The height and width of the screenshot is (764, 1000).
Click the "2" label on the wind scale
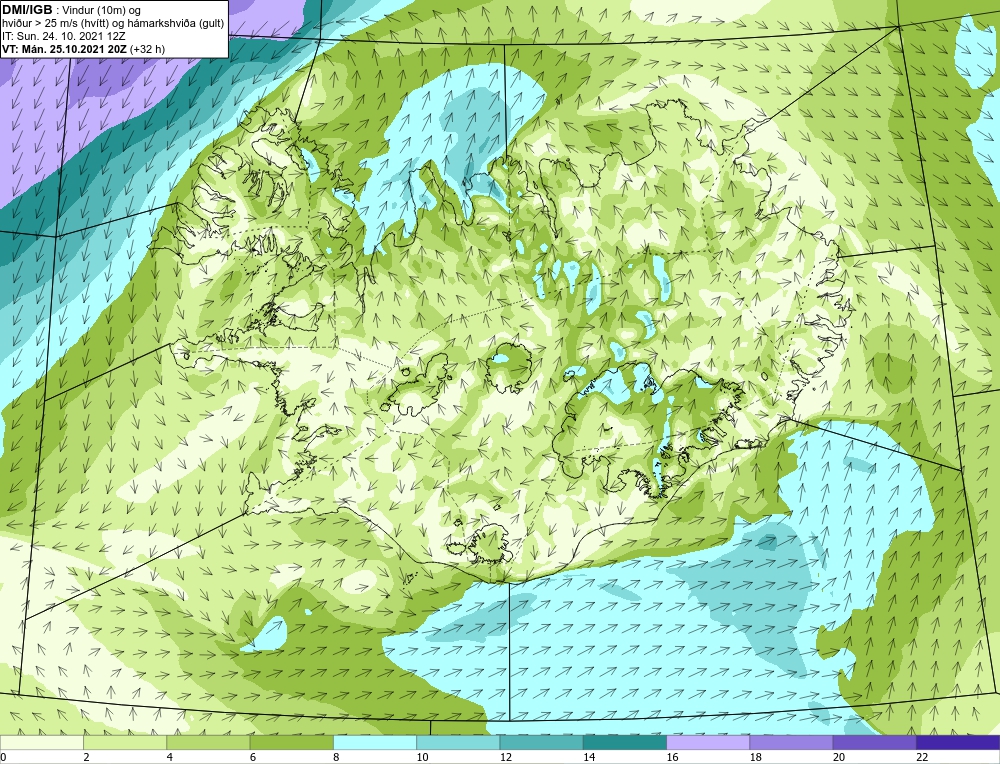pyautogui.click(x=86, y=757)
